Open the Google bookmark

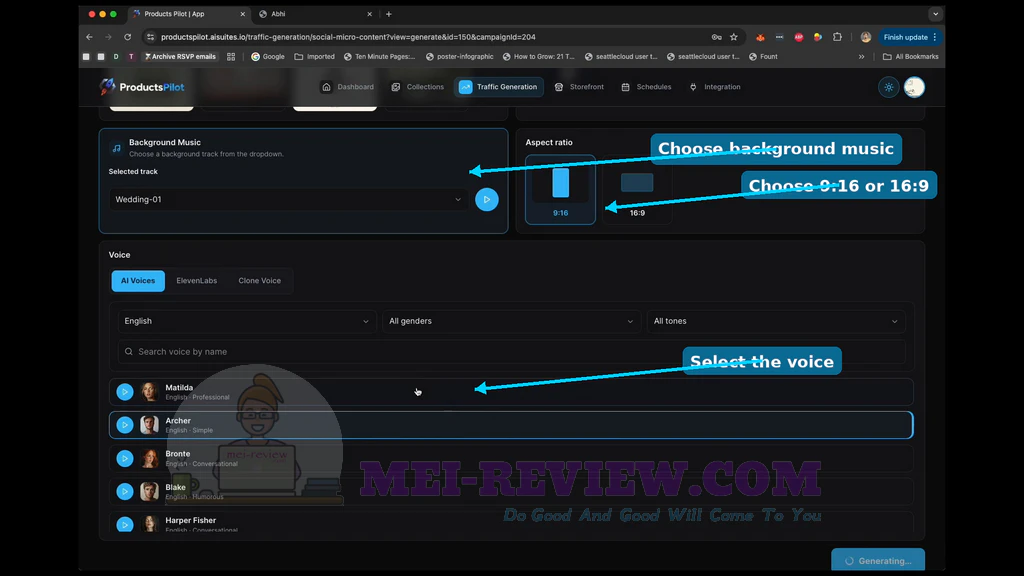[268, 57]
